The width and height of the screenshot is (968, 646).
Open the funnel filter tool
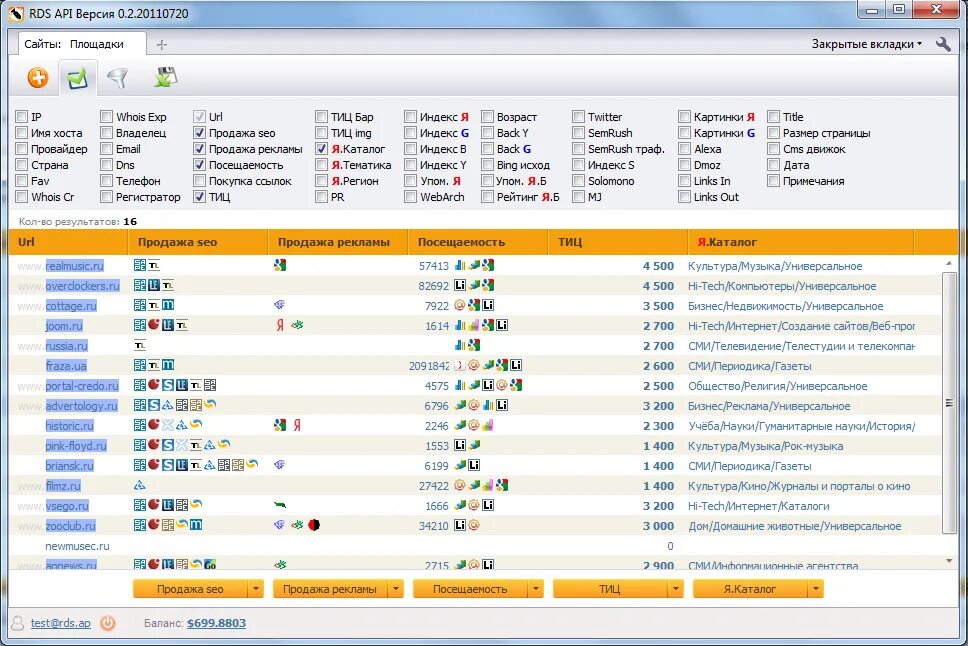click(x=117, y=78)
